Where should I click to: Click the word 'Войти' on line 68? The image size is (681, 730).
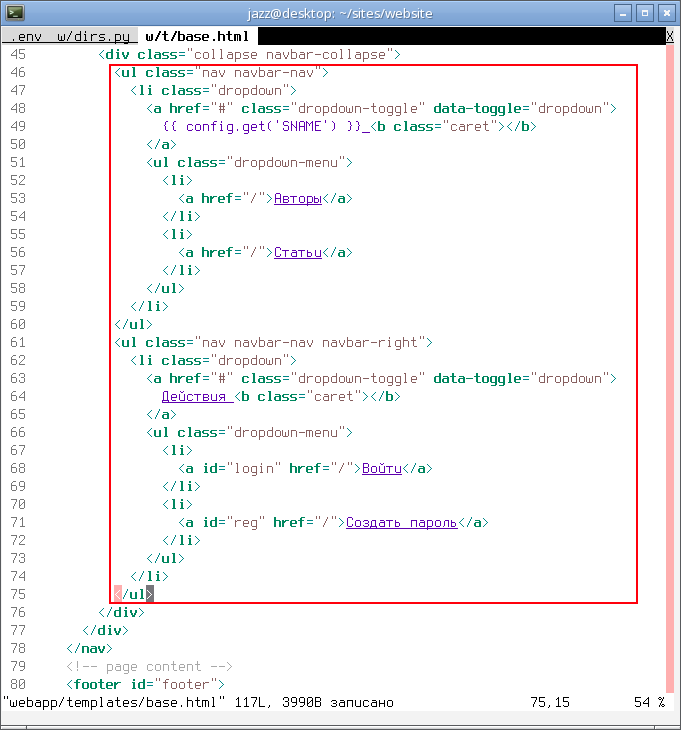[x=382, y=469]
